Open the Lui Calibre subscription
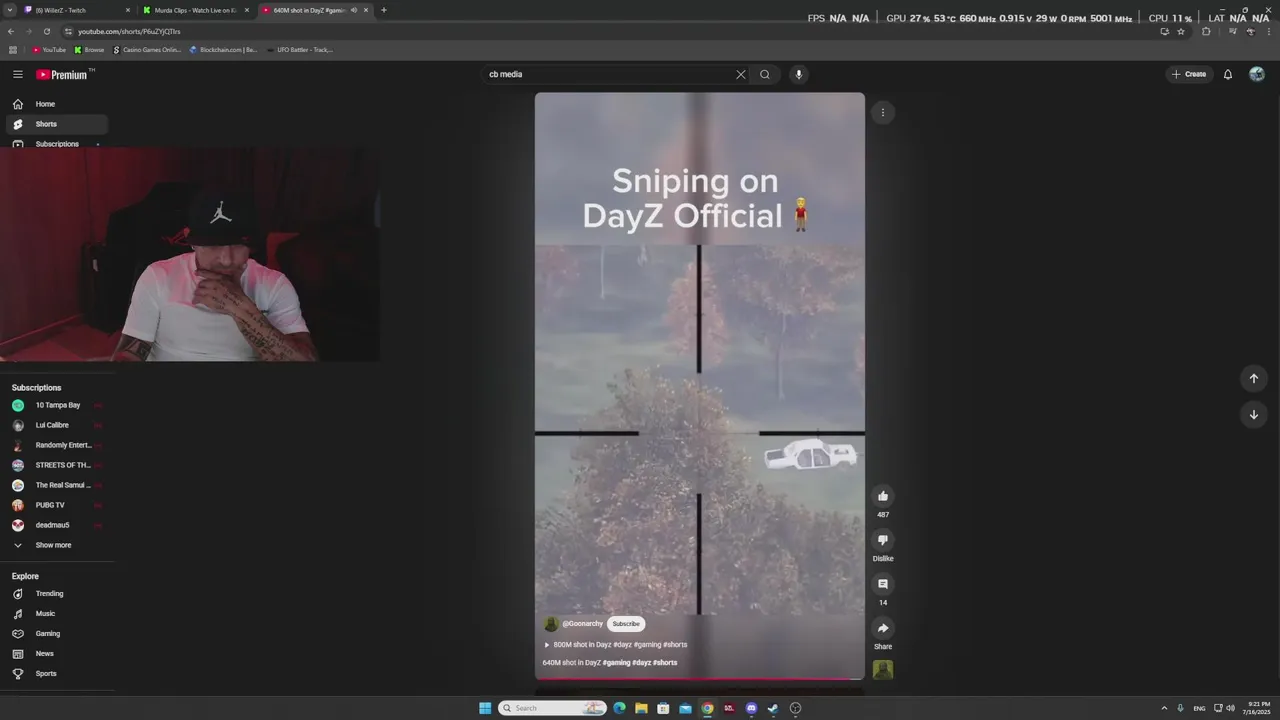The height and width of the screenshot is (720, 1280). tap(57, 425)
